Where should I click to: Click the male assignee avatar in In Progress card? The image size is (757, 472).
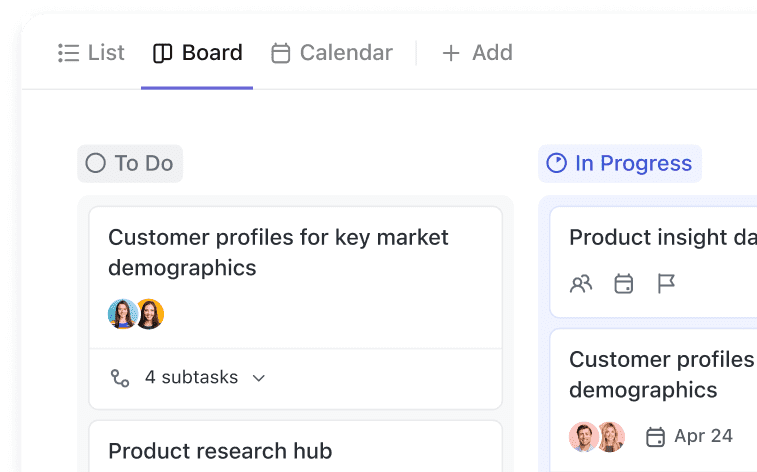coord(584,437)
